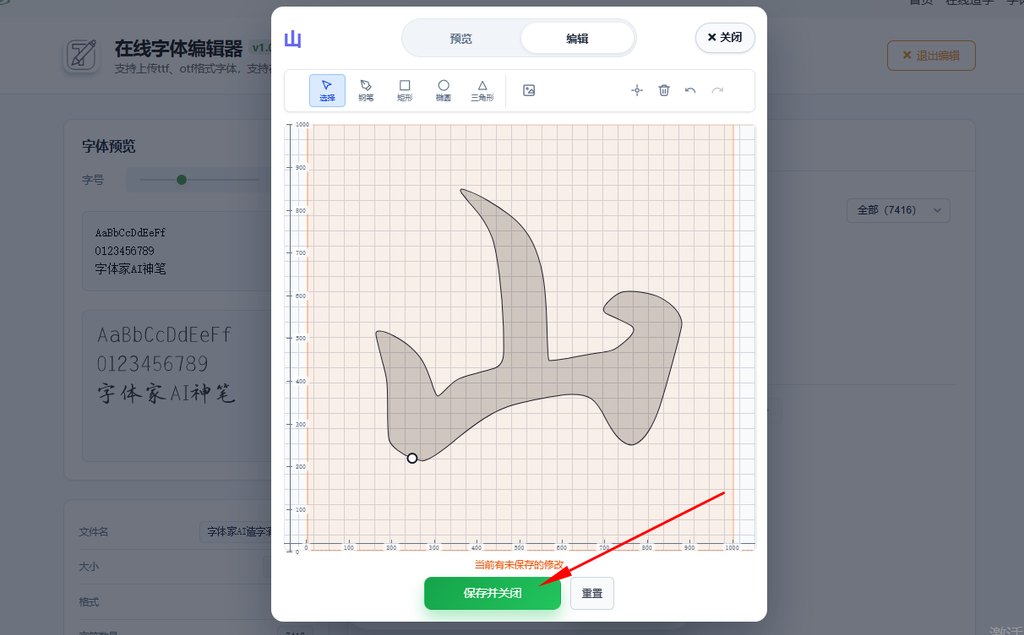Click the green 字号 font size slider handle
Viewport: 1024px width, 635px height.
pos(181,180)
